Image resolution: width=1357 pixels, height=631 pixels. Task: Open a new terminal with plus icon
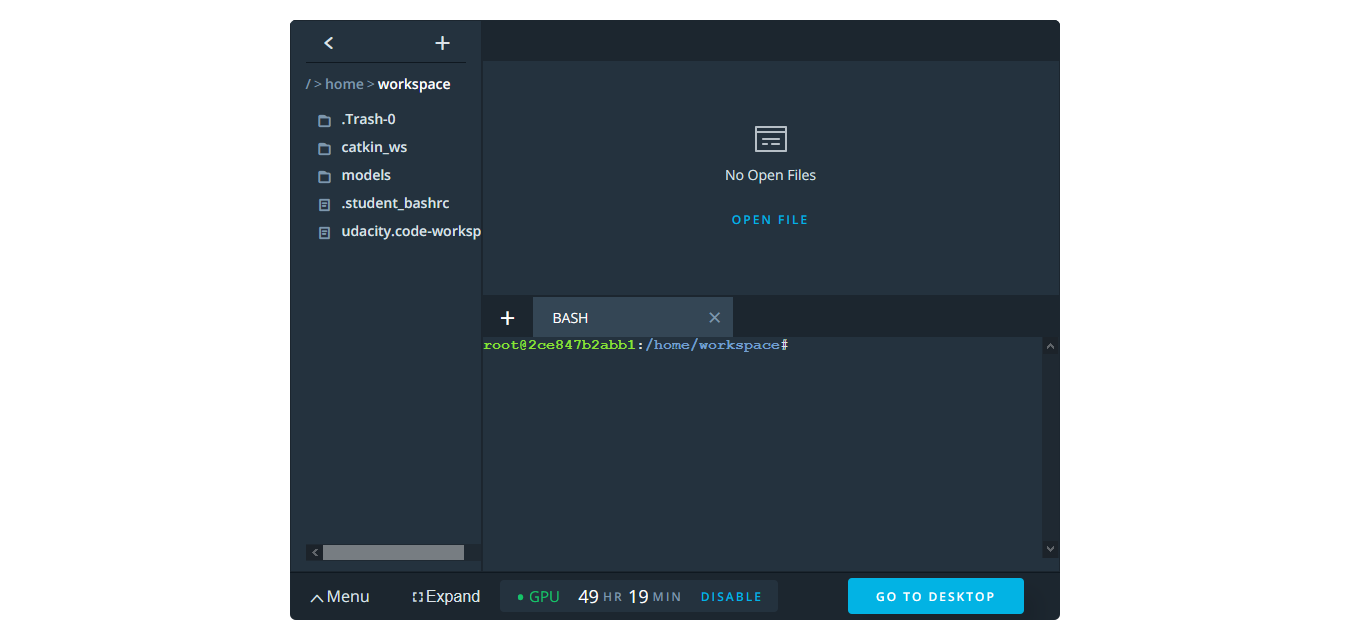point(507,318)
